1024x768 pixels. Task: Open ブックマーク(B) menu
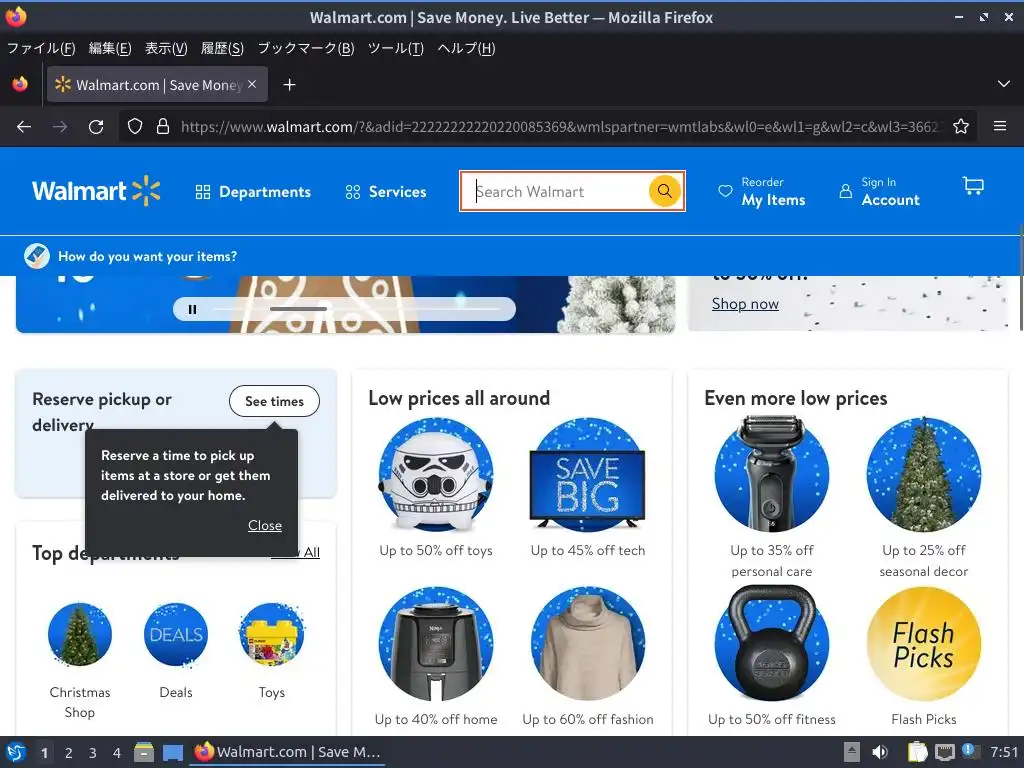tap(306, 48)
